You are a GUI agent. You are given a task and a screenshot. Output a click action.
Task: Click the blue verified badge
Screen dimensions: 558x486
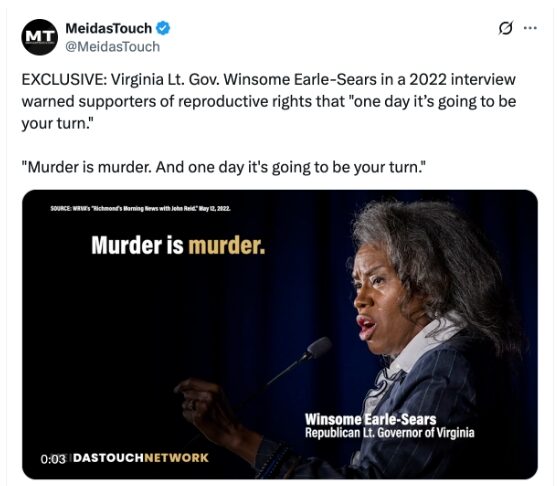(163, 28)
